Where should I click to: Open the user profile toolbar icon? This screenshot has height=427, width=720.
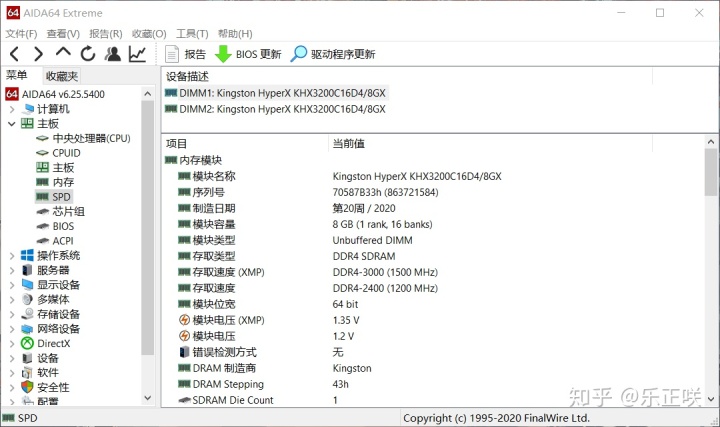point(112,54)
